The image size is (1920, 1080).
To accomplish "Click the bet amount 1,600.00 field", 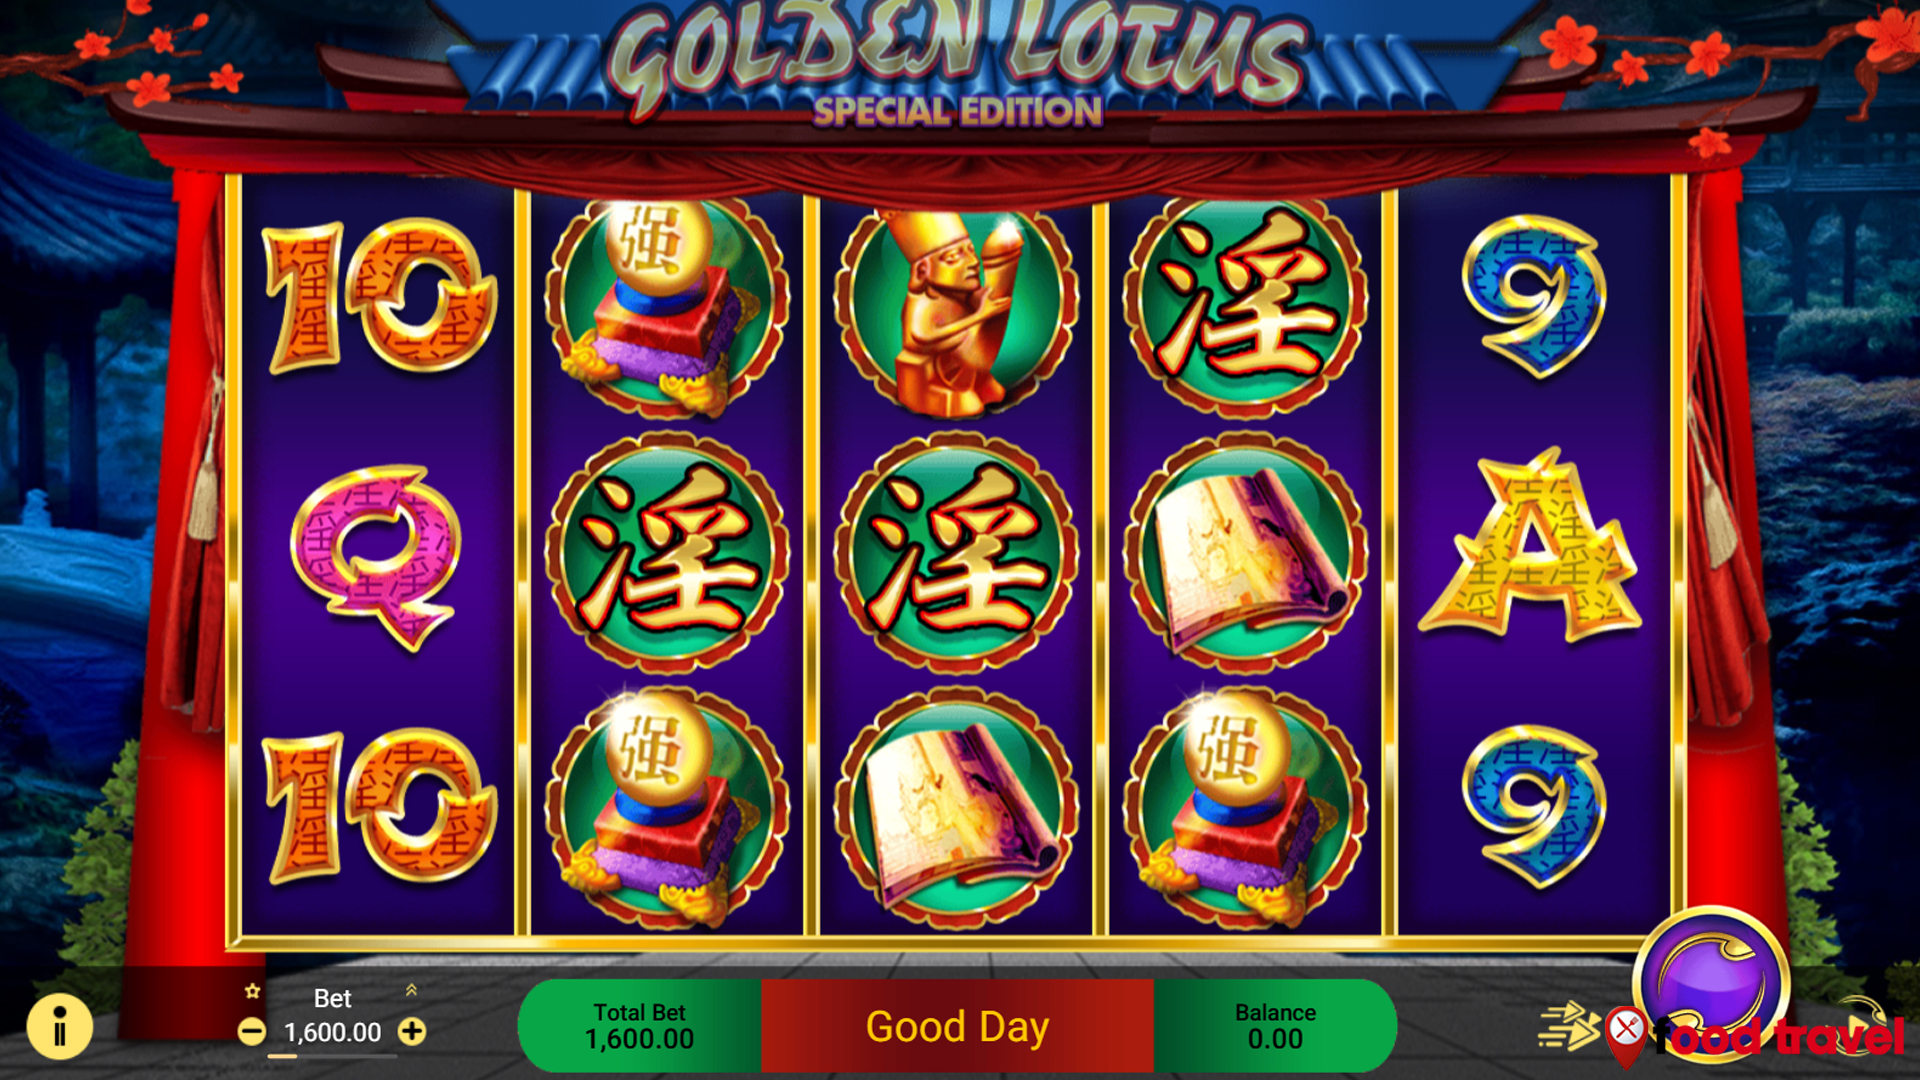I will 332,1032.
